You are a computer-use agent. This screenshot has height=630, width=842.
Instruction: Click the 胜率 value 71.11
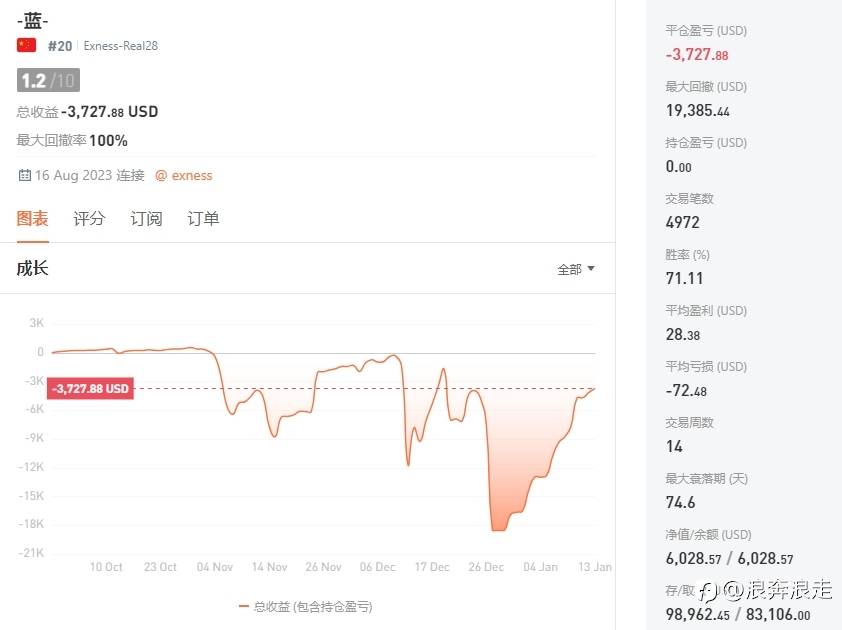click(683, 278)
